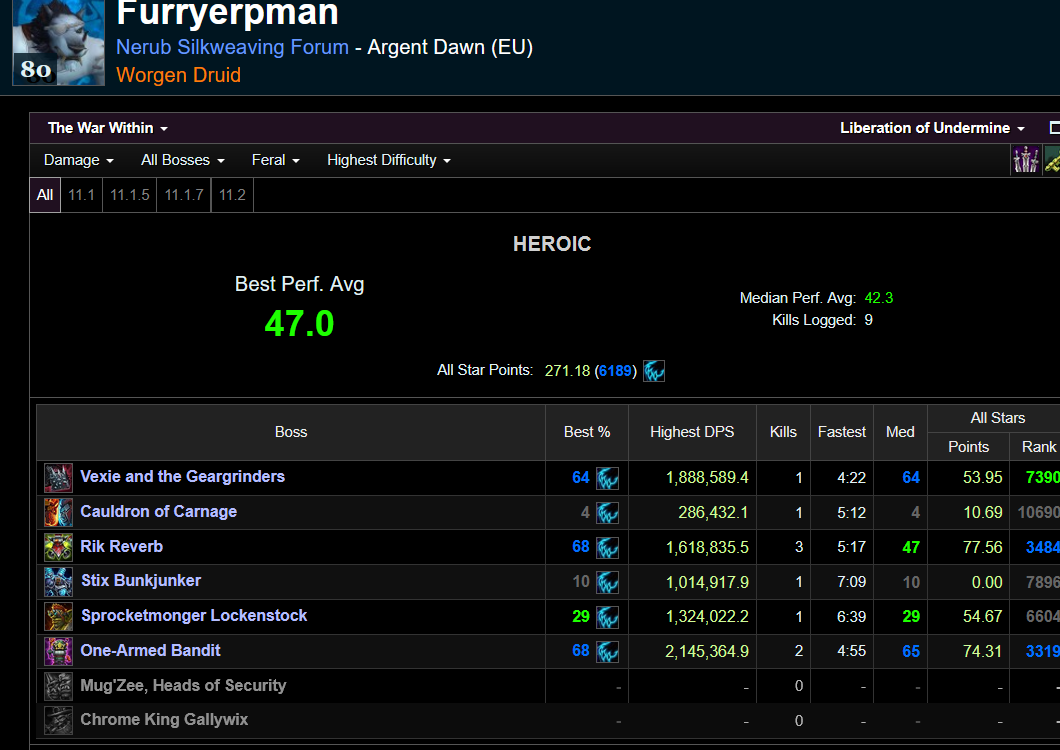Click the Mug'Zee, Heads of Security boss icon
This screenshot has width=1060, height=750.
pyautogui.click(x=58, y=686)
